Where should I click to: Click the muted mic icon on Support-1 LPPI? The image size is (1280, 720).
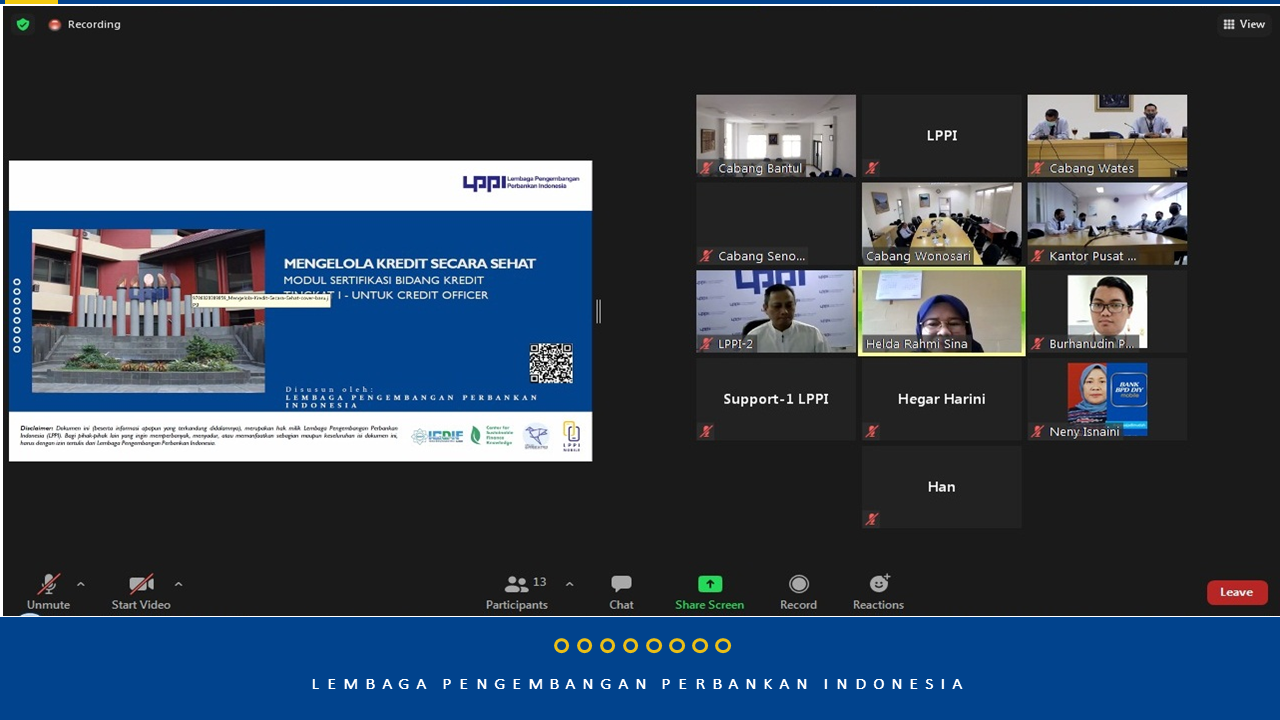pyautogui.click(x=706, y=431)
